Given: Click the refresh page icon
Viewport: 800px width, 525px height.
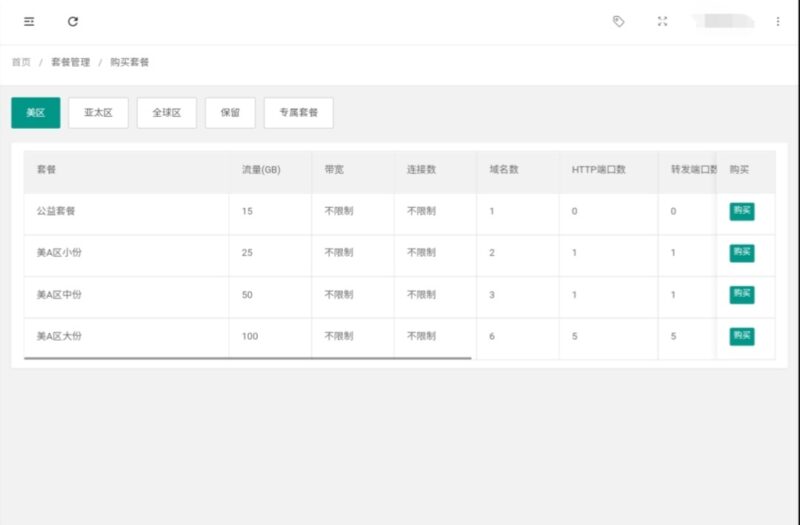Looking at the screenshot, I should click(73, 21).
